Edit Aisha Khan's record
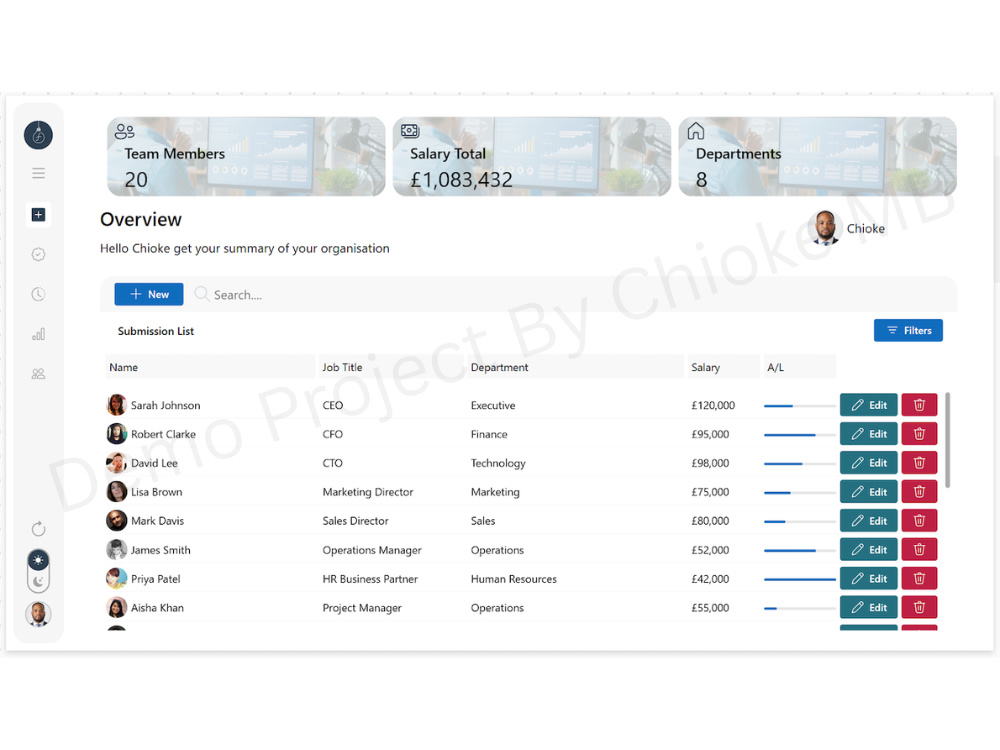This screenshot has height=750, width=1000. click(x=868, y=608)
